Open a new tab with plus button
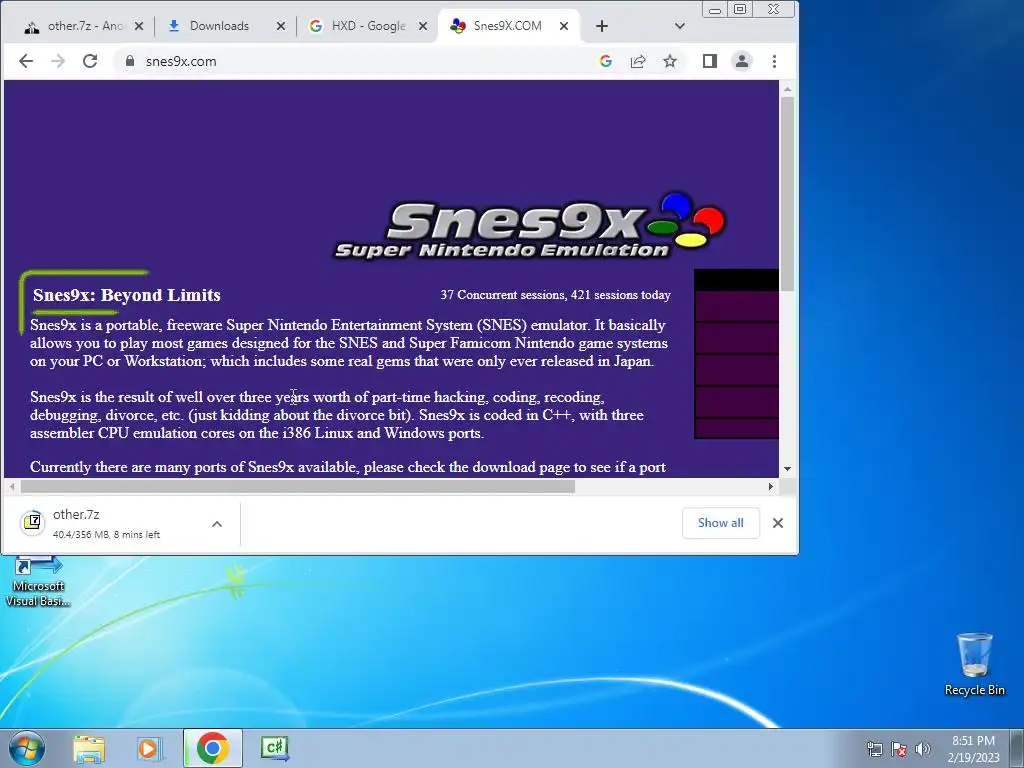 point(601,26)
